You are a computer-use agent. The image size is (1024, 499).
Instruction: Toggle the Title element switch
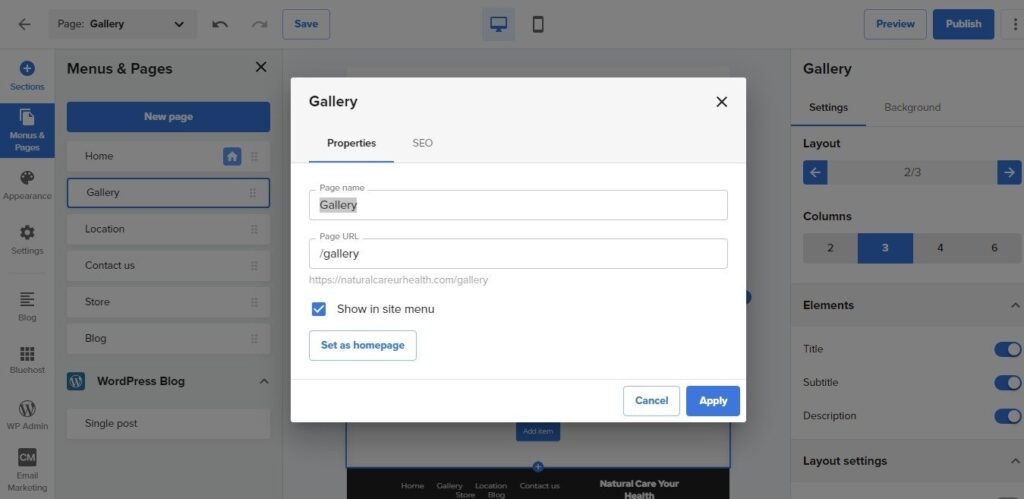(1006, 349)
